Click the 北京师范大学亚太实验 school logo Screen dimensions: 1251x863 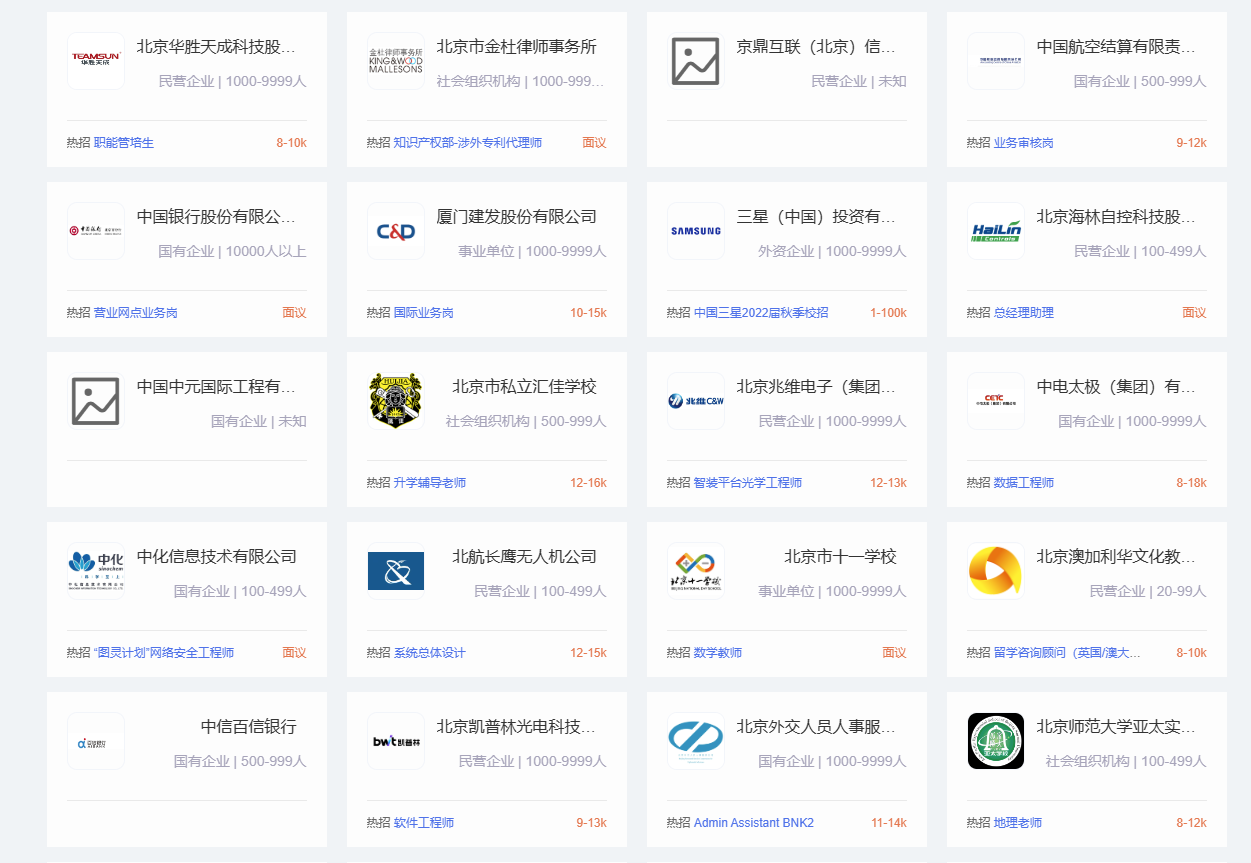click(x=996, y=741)
